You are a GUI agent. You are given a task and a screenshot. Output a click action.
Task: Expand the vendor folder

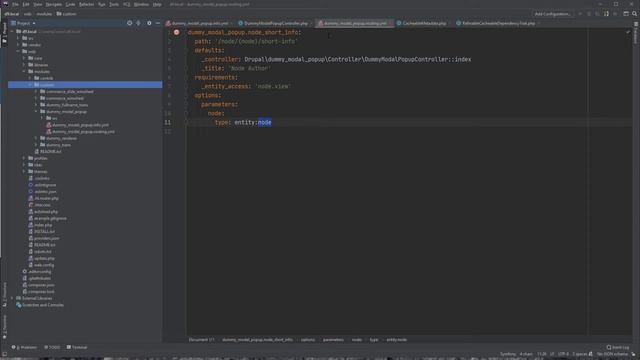(x=18, y=45)
